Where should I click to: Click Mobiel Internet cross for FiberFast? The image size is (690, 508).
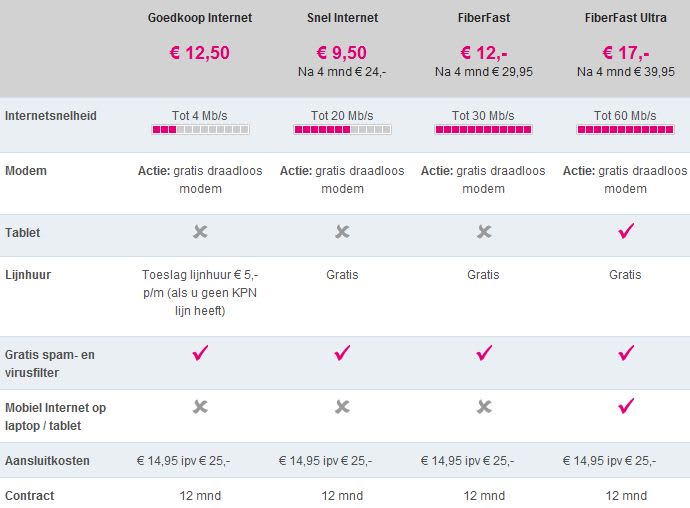[x=484, y=406]
